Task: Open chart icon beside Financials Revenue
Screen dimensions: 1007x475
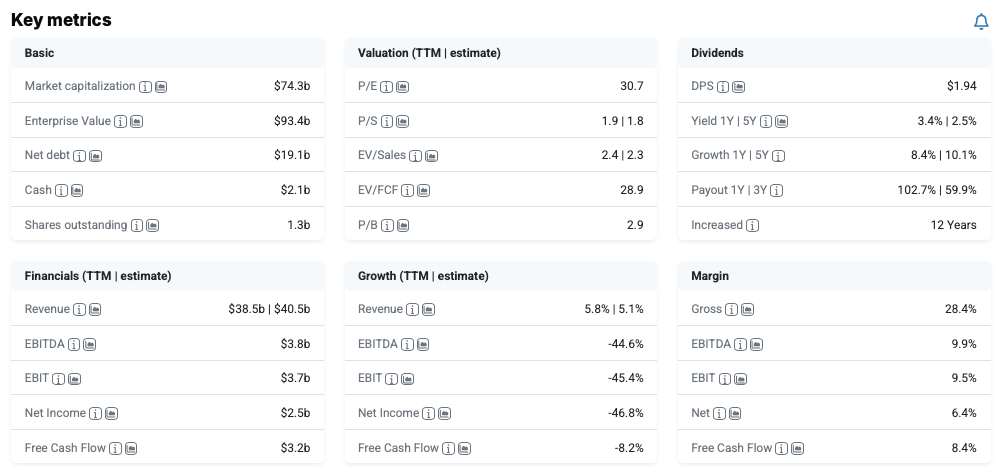Action: (93, 310)
